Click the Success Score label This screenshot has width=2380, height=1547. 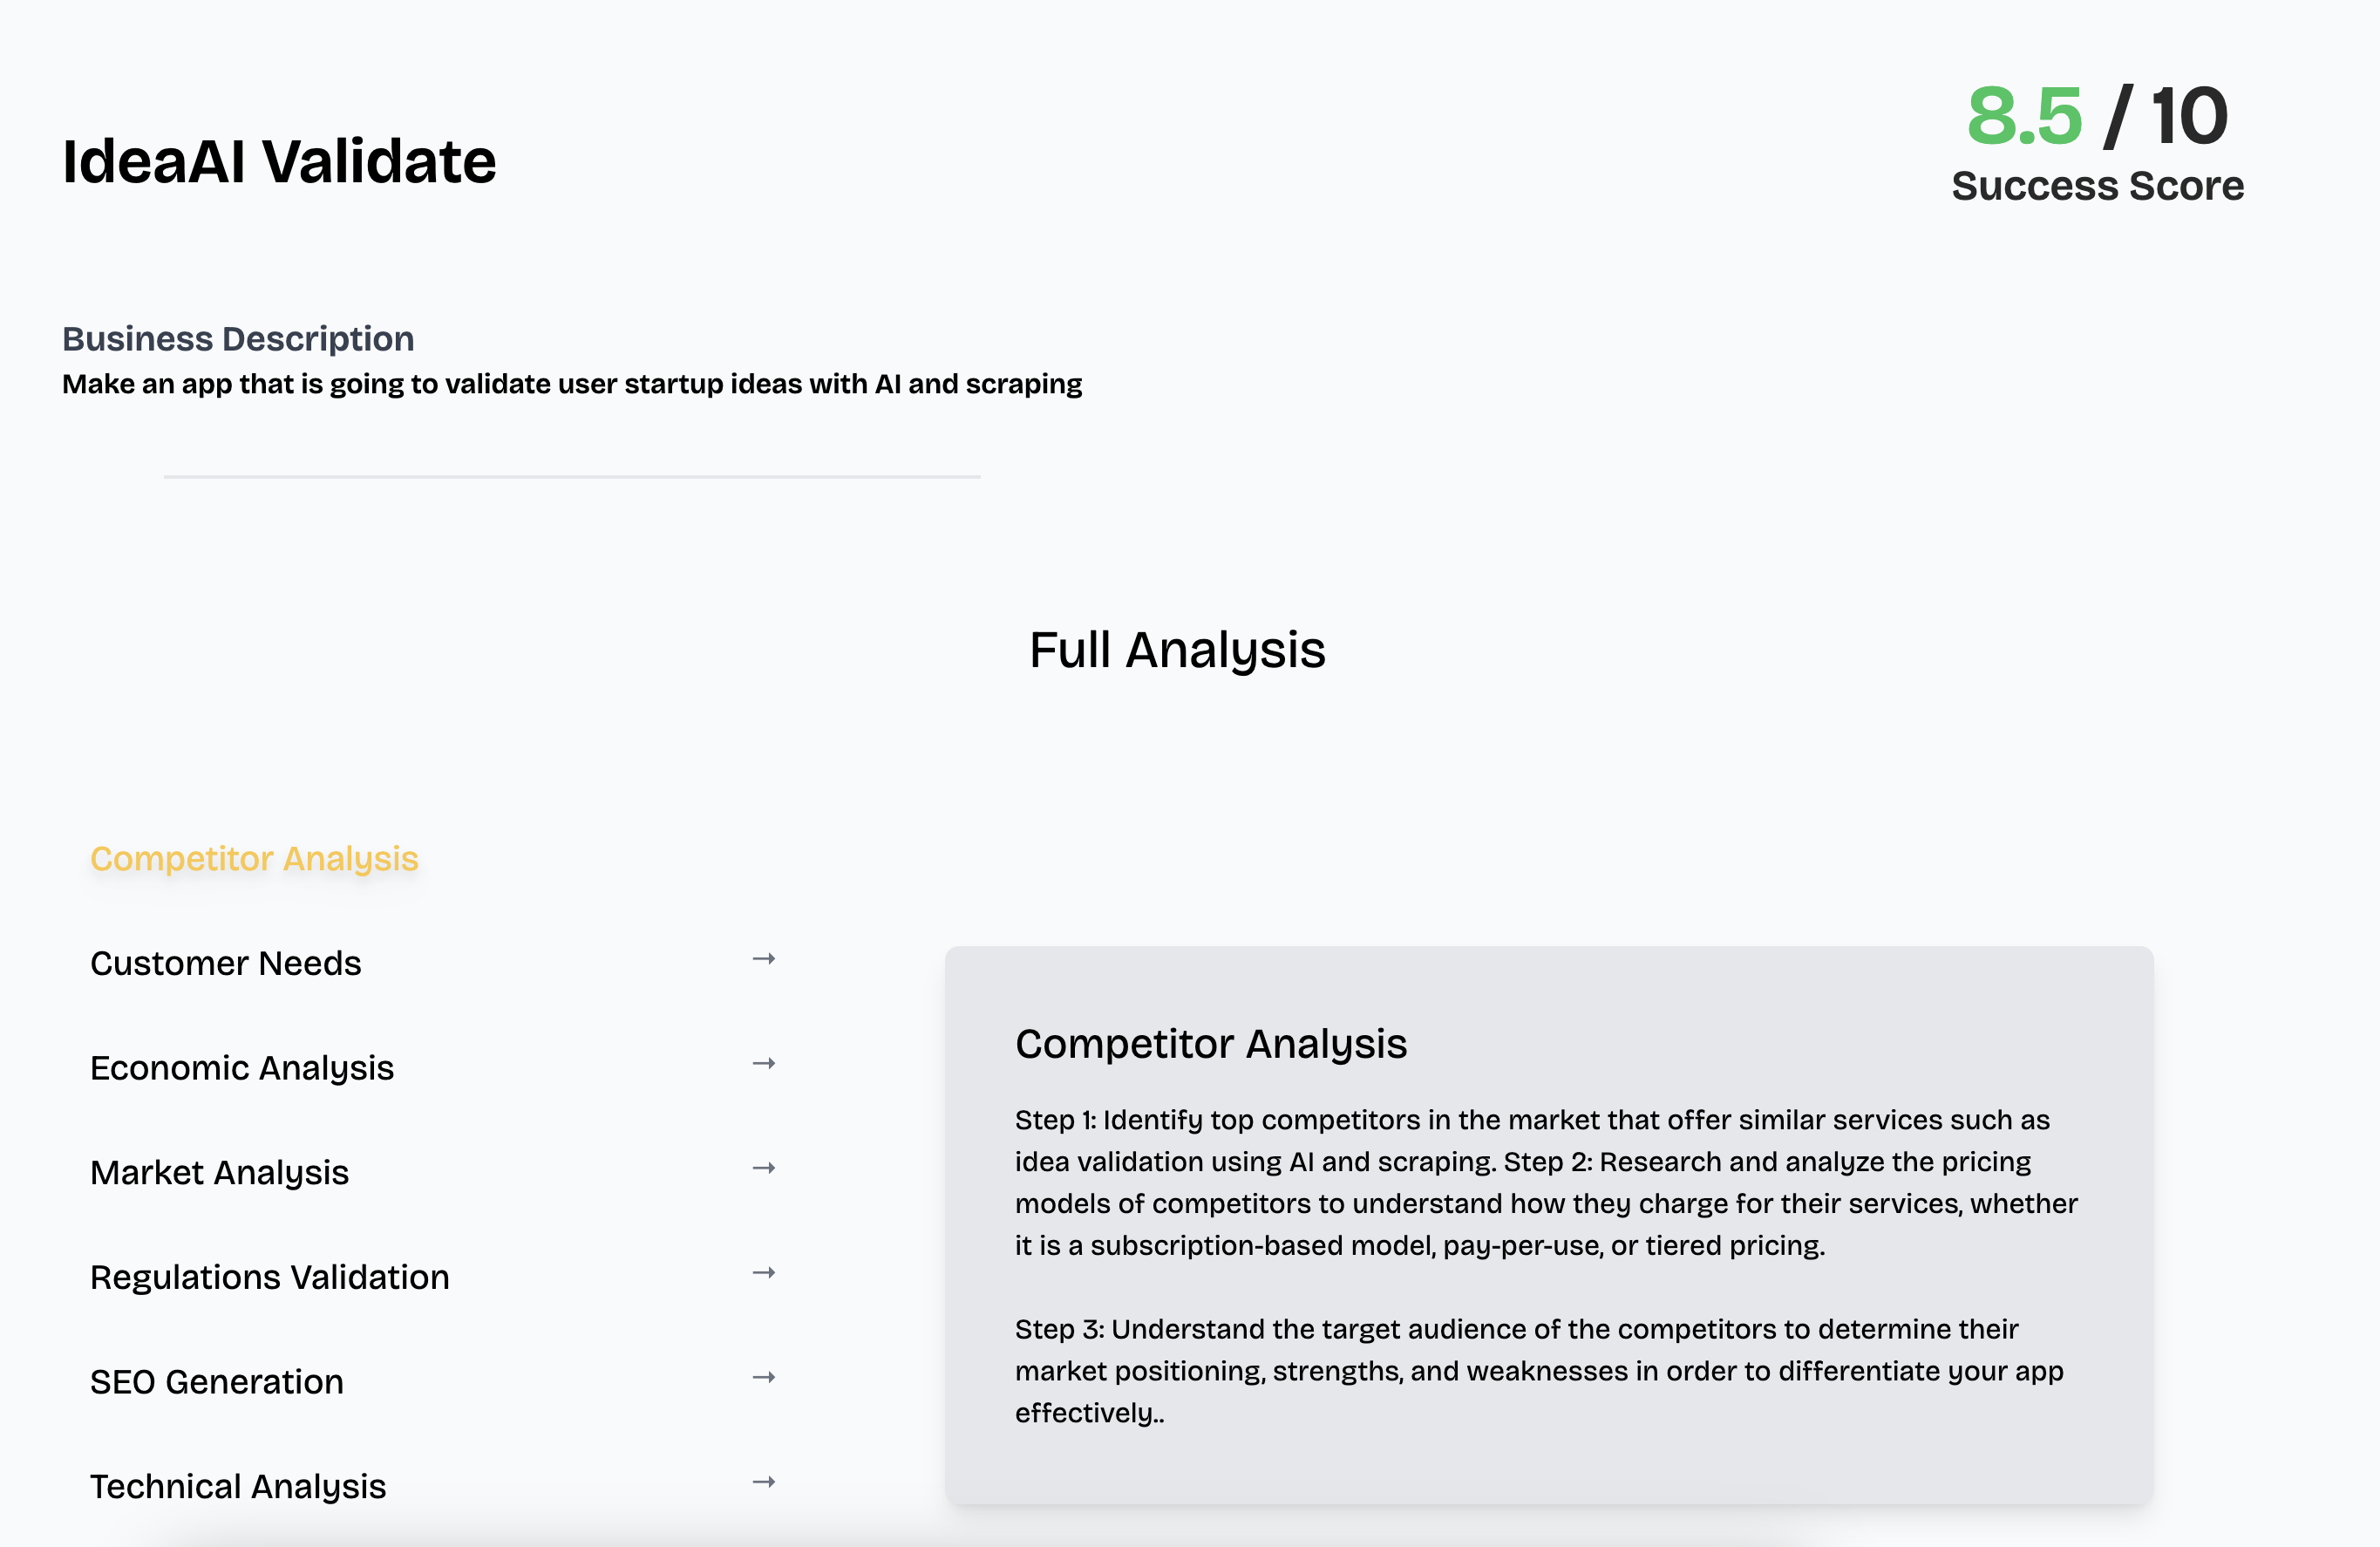(x=2098, y=186)
